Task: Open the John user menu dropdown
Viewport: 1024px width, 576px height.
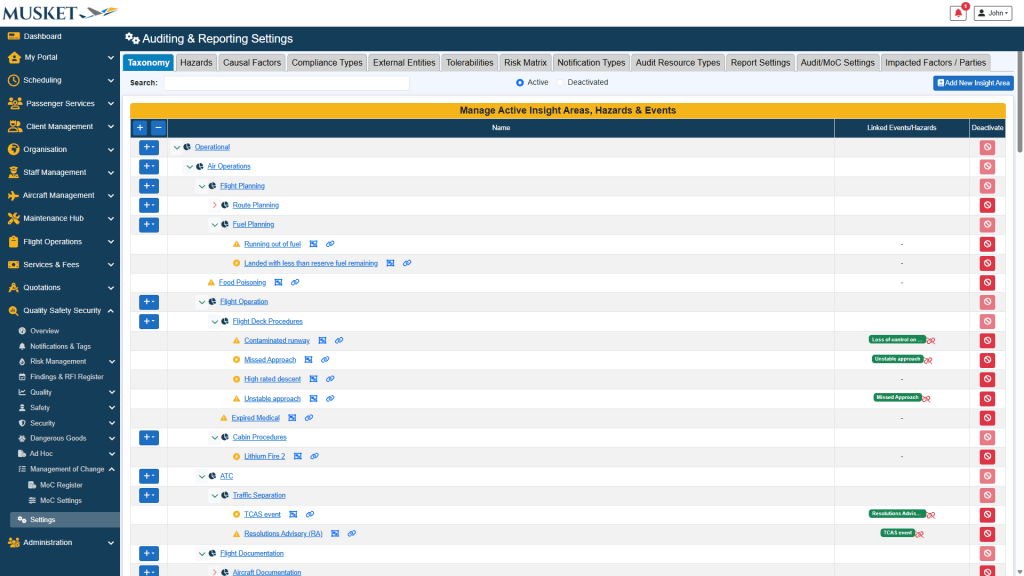Action: (994, 13)
